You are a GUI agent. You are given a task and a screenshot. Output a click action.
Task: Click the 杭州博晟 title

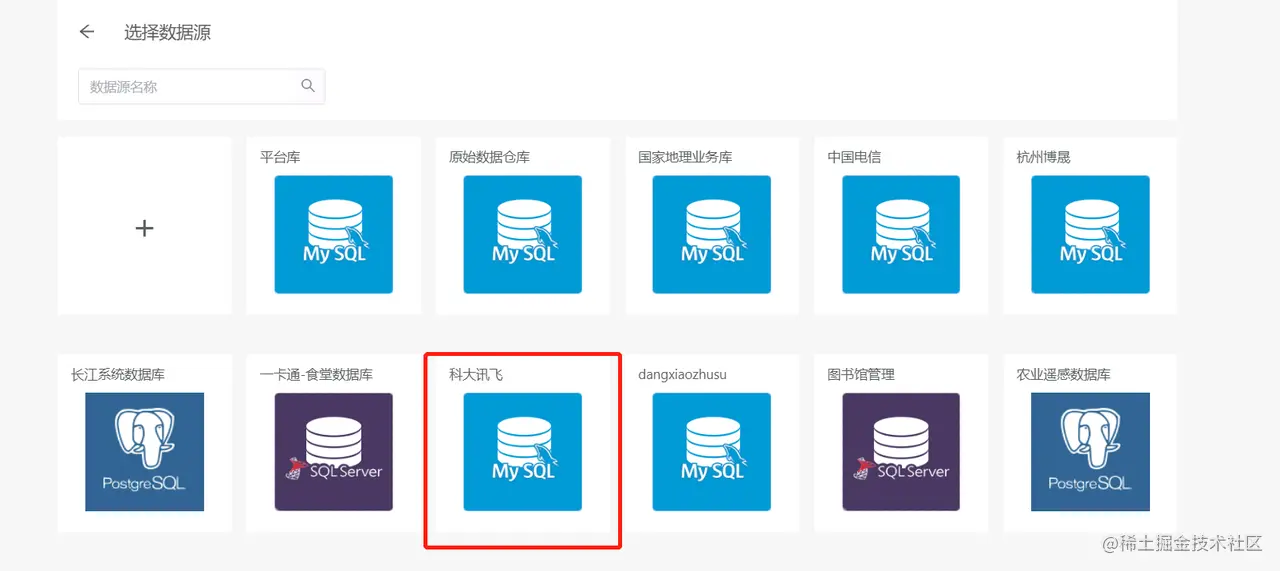pyautogui.click(x=1044, y=157)
